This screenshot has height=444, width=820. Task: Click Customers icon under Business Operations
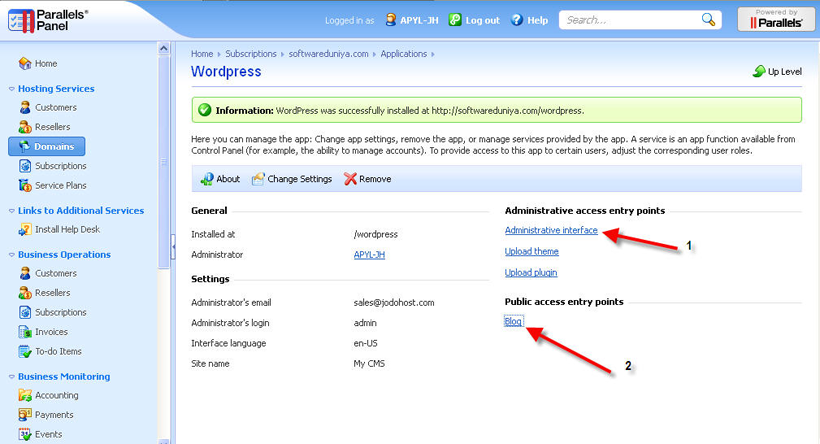(25, 273)
